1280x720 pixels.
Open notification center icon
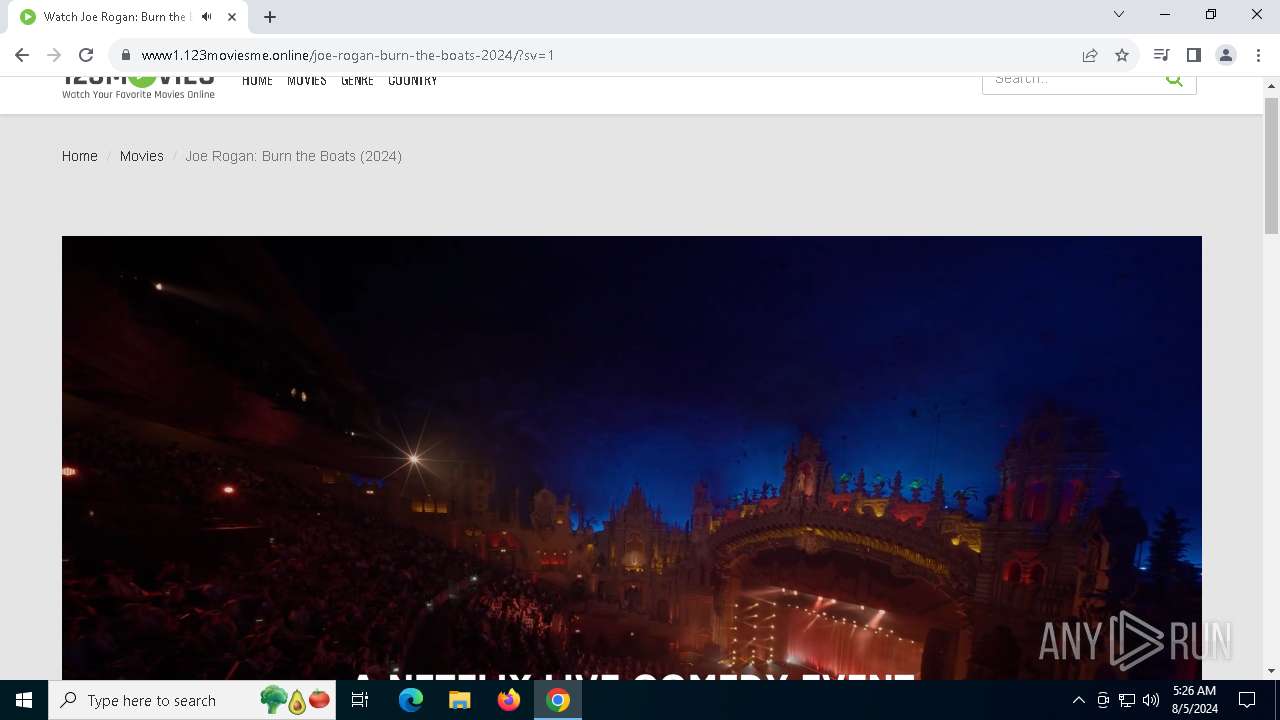(x=1247, y=700)
